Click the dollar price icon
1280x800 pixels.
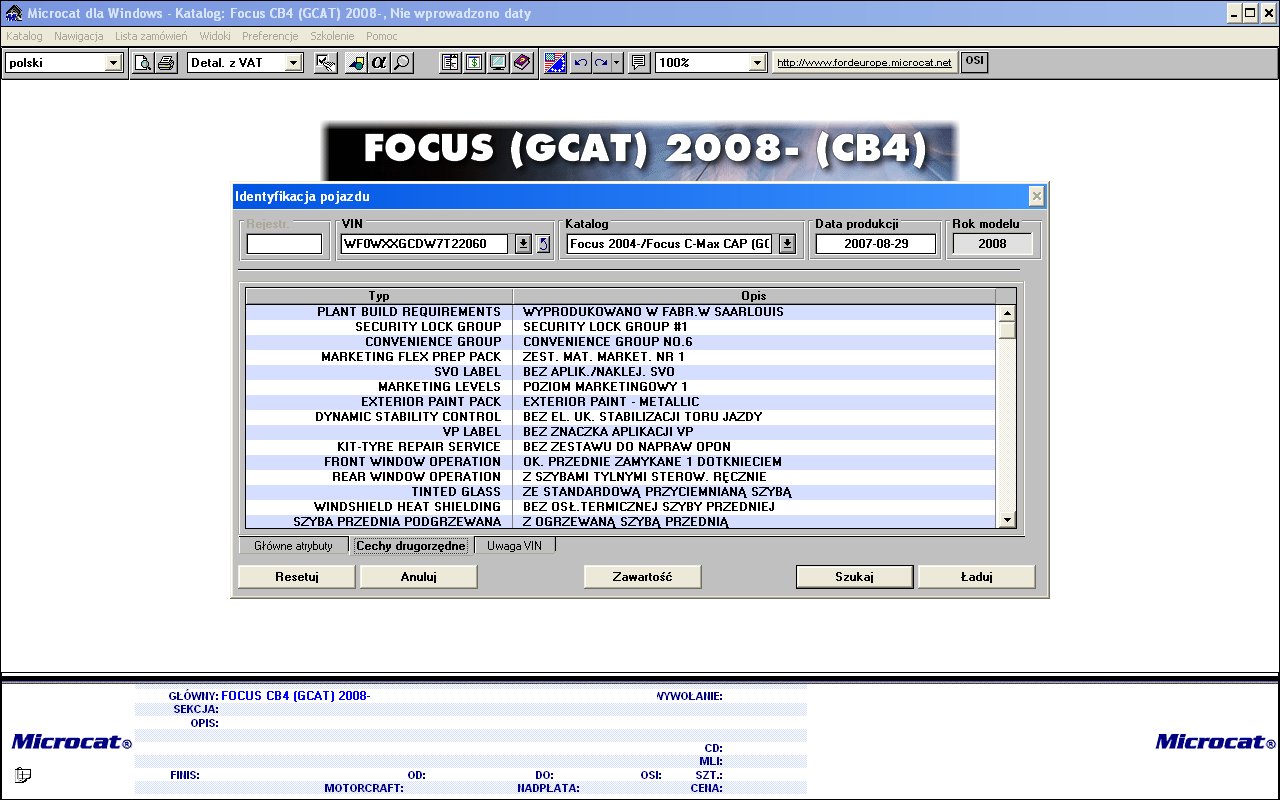pyautogui.click(x=474, y=63)
